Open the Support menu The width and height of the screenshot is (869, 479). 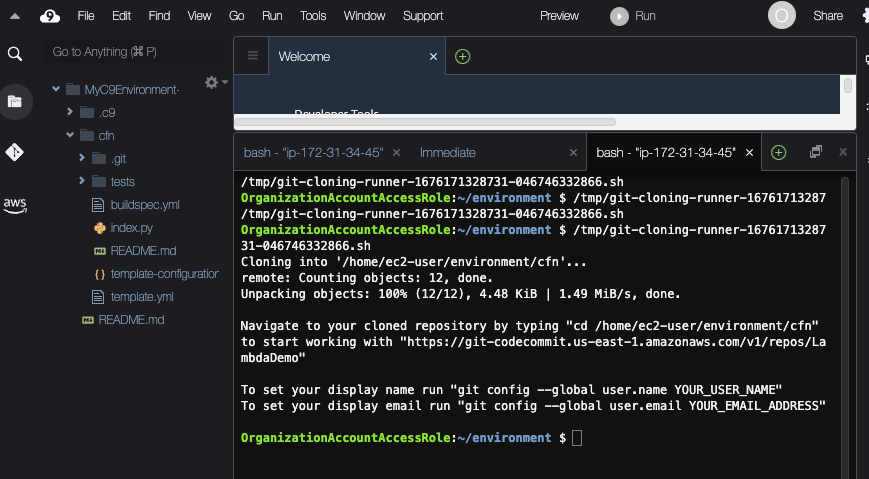point(423,16)
